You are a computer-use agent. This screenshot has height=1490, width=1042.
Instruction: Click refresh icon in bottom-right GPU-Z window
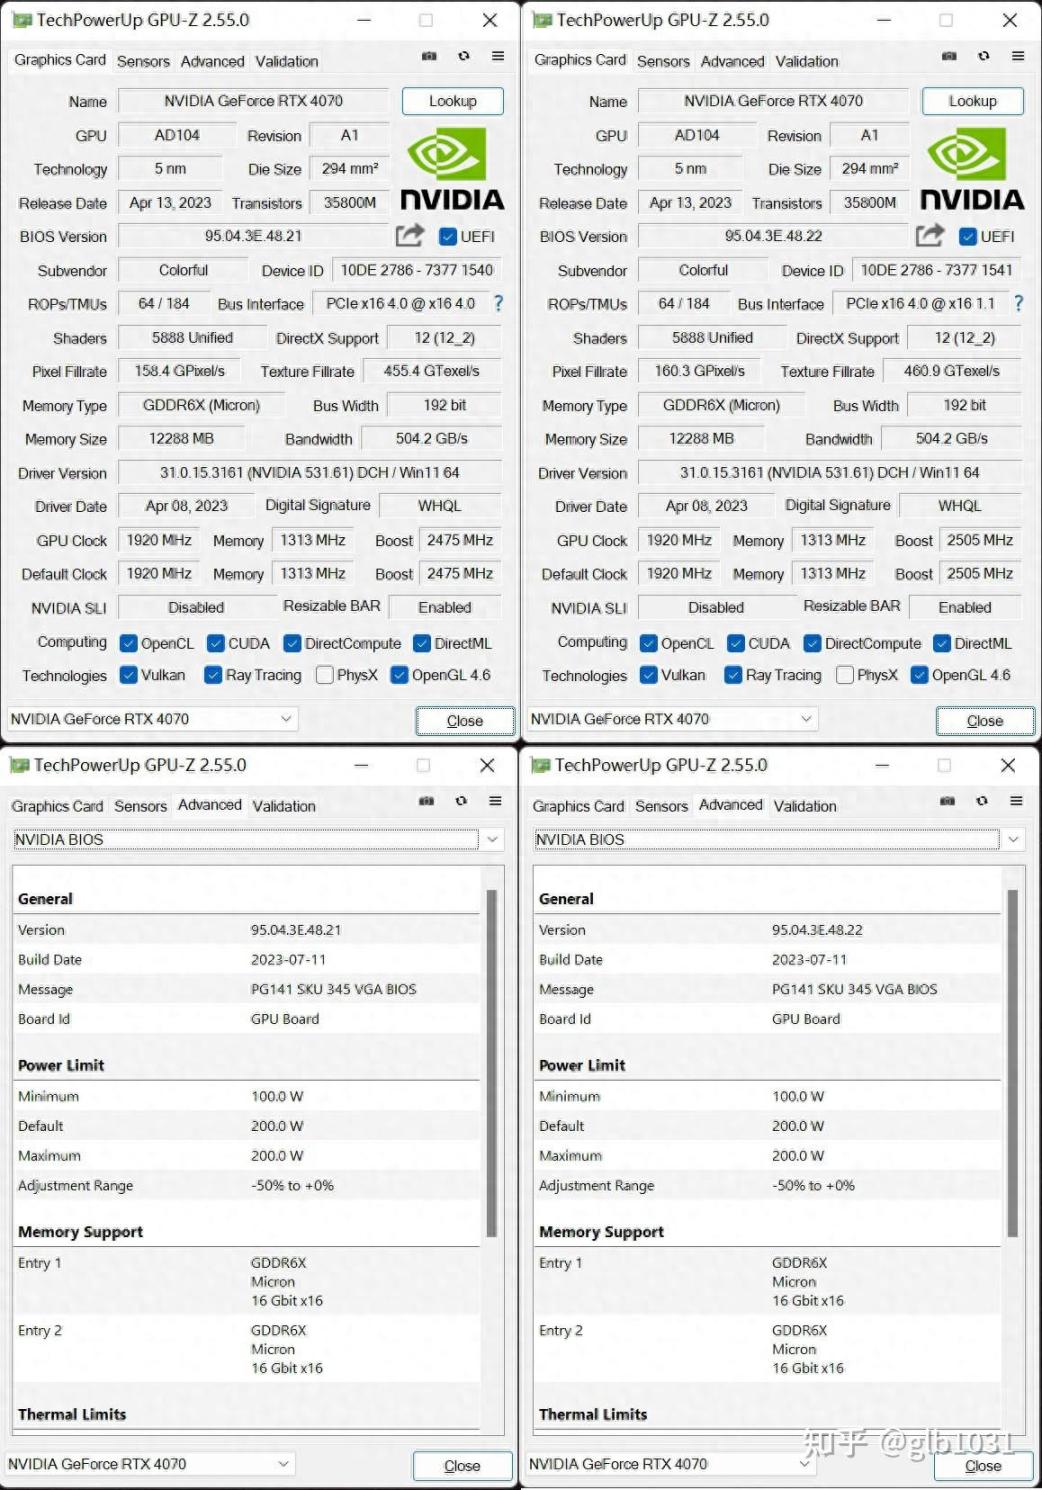point(982,801)
